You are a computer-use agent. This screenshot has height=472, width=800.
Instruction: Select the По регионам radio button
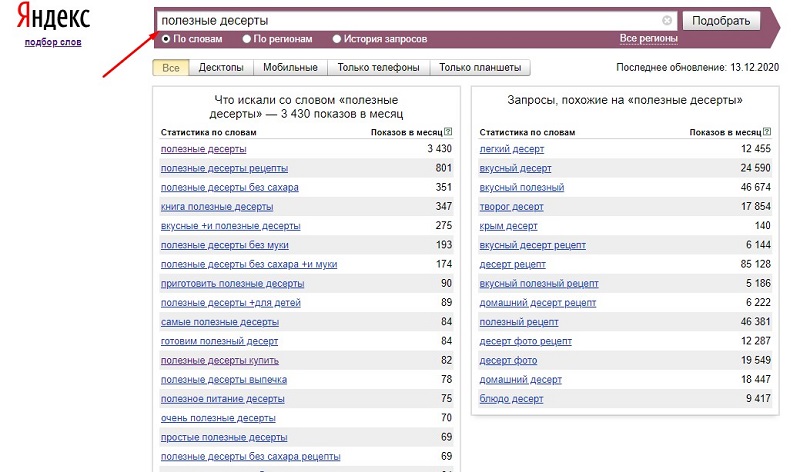[246, 39]
